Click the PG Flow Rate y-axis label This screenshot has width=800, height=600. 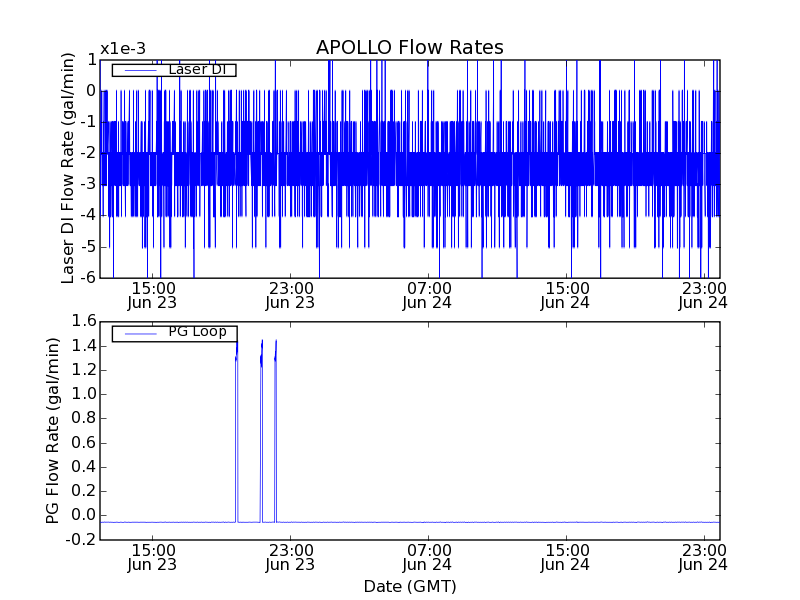pyautogui.click(x=52, y=430)
